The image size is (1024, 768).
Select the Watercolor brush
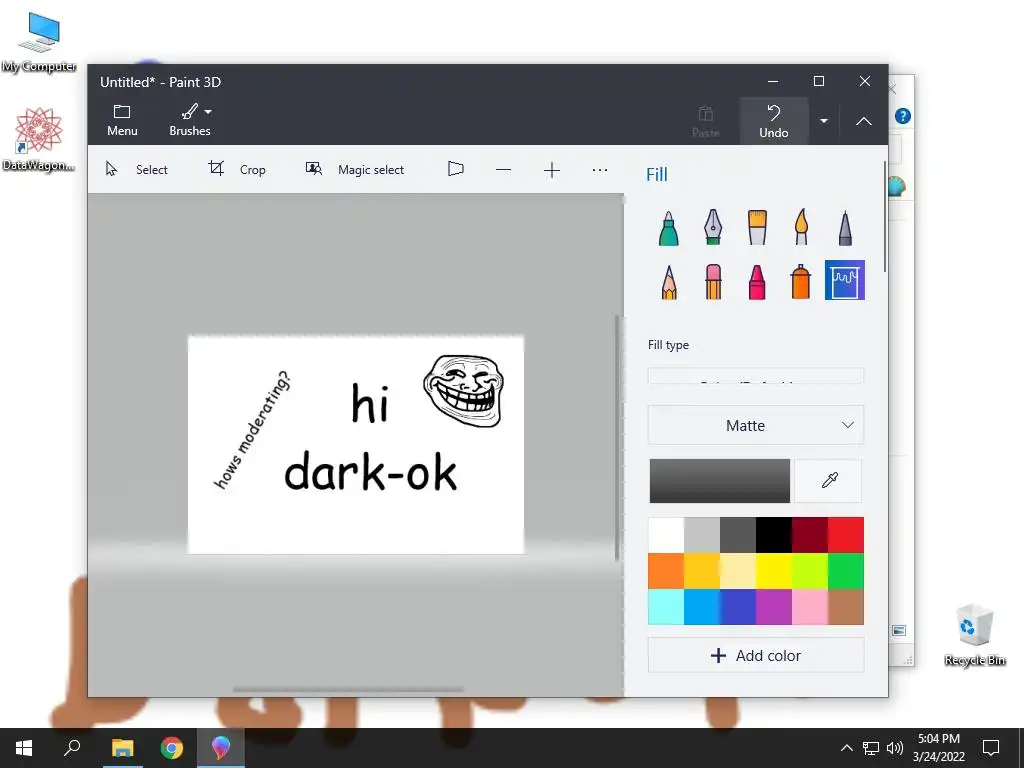(x=801, y=228)
